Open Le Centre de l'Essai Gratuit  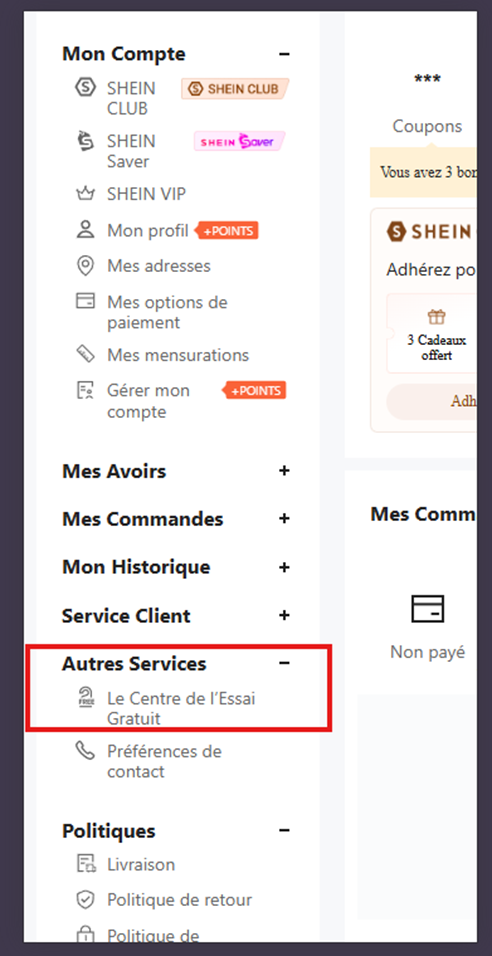click(x=181, y=708)
